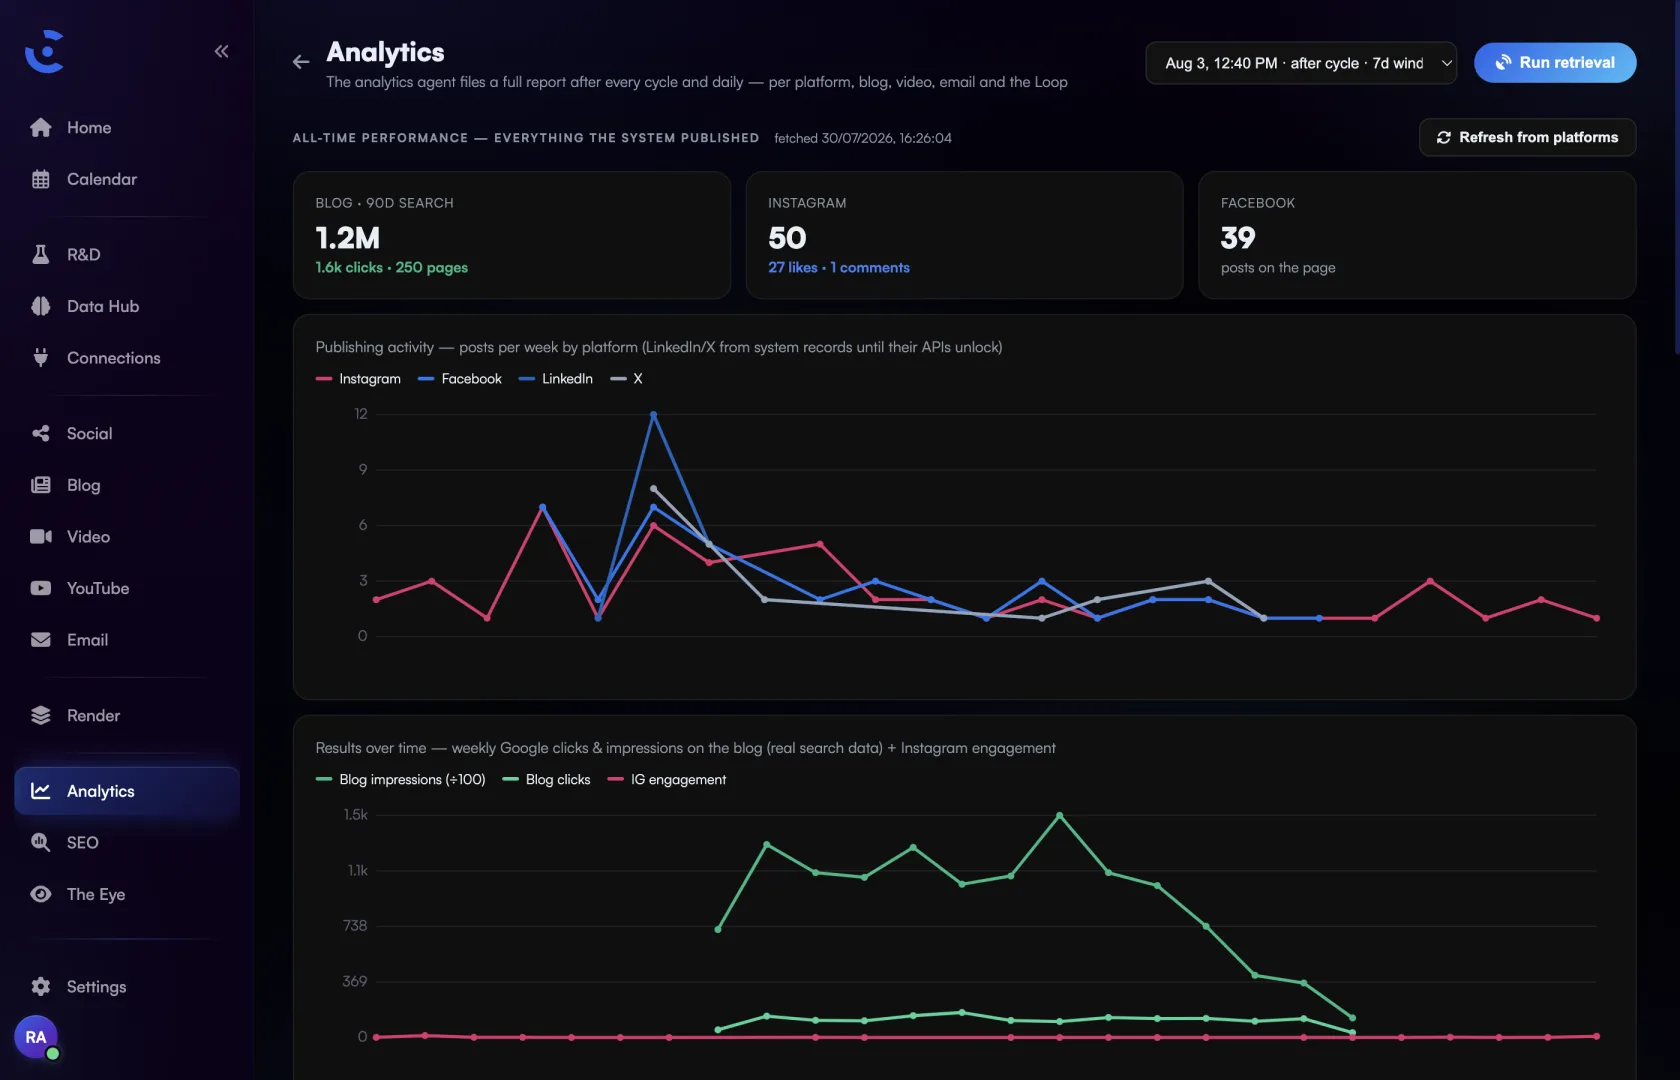Click Refresh from platforms button

[1527, 137]
